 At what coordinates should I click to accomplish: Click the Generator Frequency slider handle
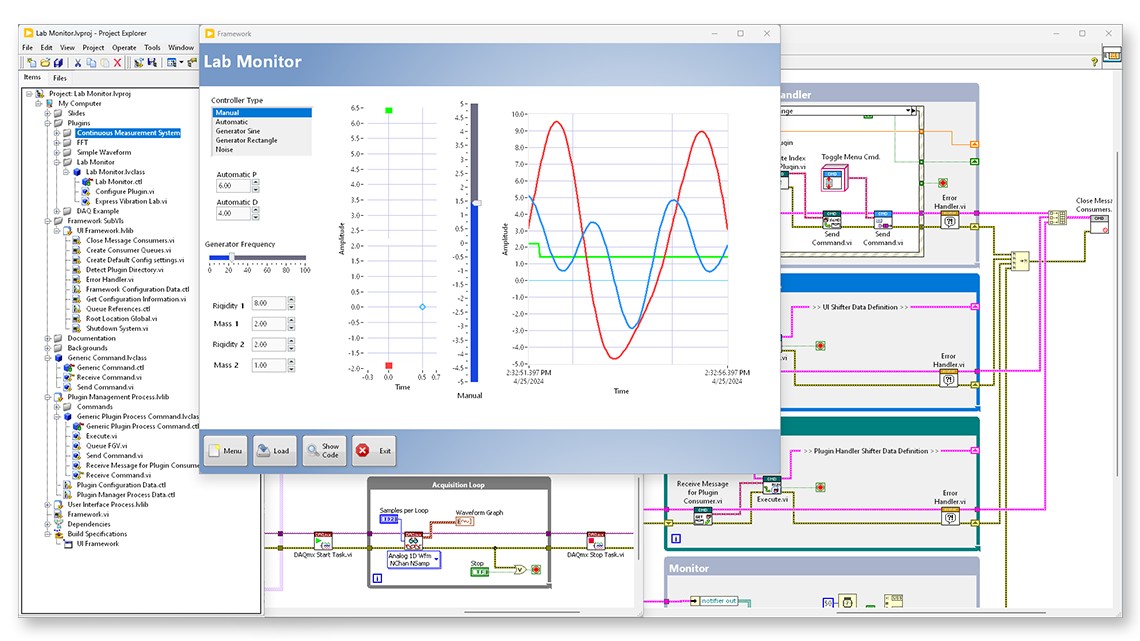[231, 257]
